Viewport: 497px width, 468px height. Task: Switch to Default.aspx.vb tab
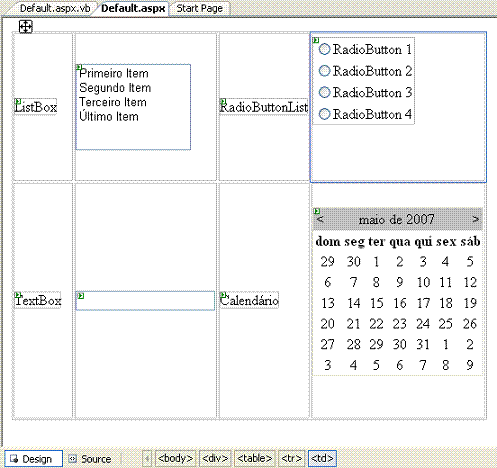coord(55,8)
